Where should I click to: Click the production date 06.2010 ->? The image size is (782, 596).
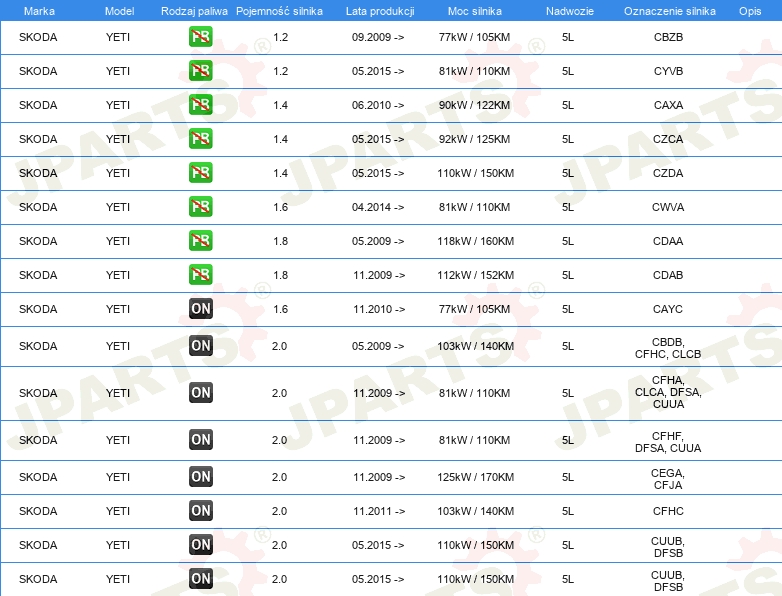[378, 105]
